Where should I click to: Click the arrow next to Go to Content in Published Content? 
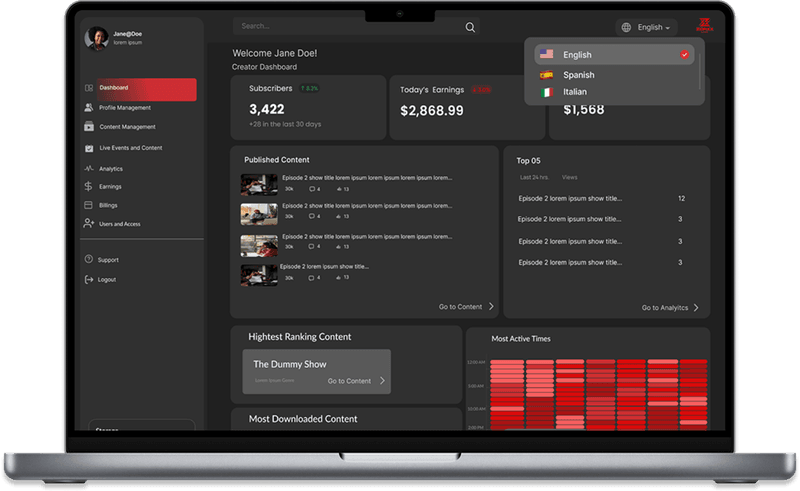click(x=491, y=306)
